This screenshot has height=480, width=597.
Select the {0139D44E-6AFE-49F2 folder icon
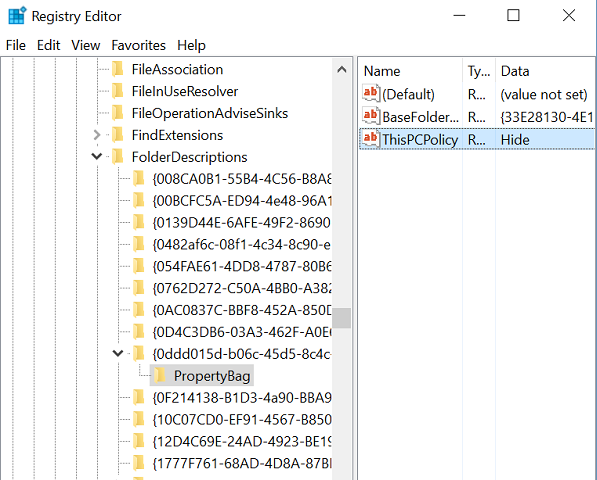point(139,222)
